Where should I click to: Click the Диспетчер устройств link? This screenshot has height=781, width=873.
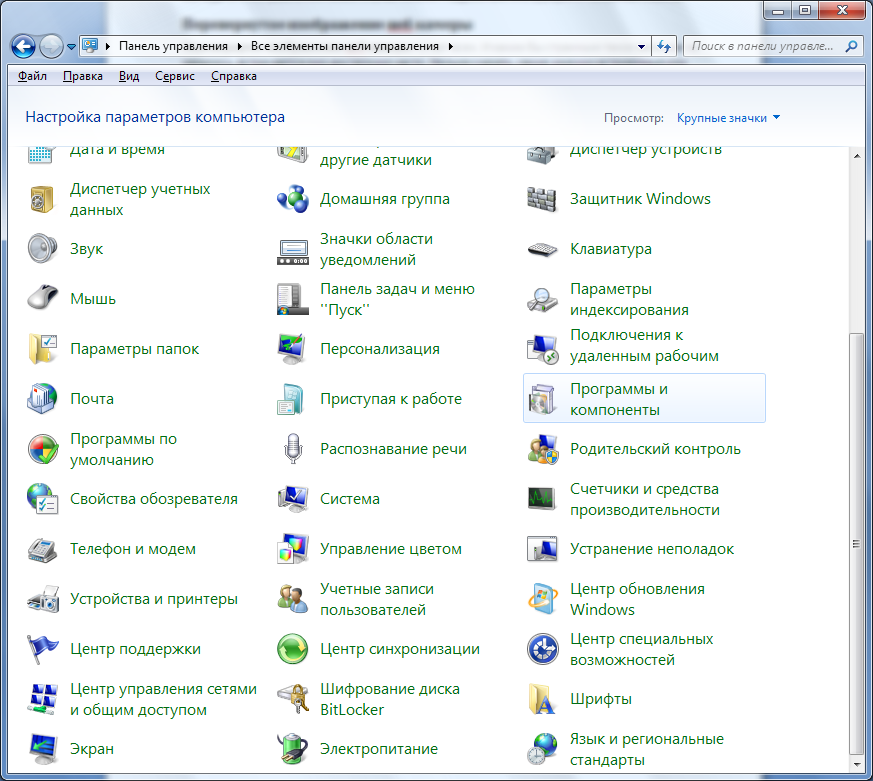pos(646,150)
